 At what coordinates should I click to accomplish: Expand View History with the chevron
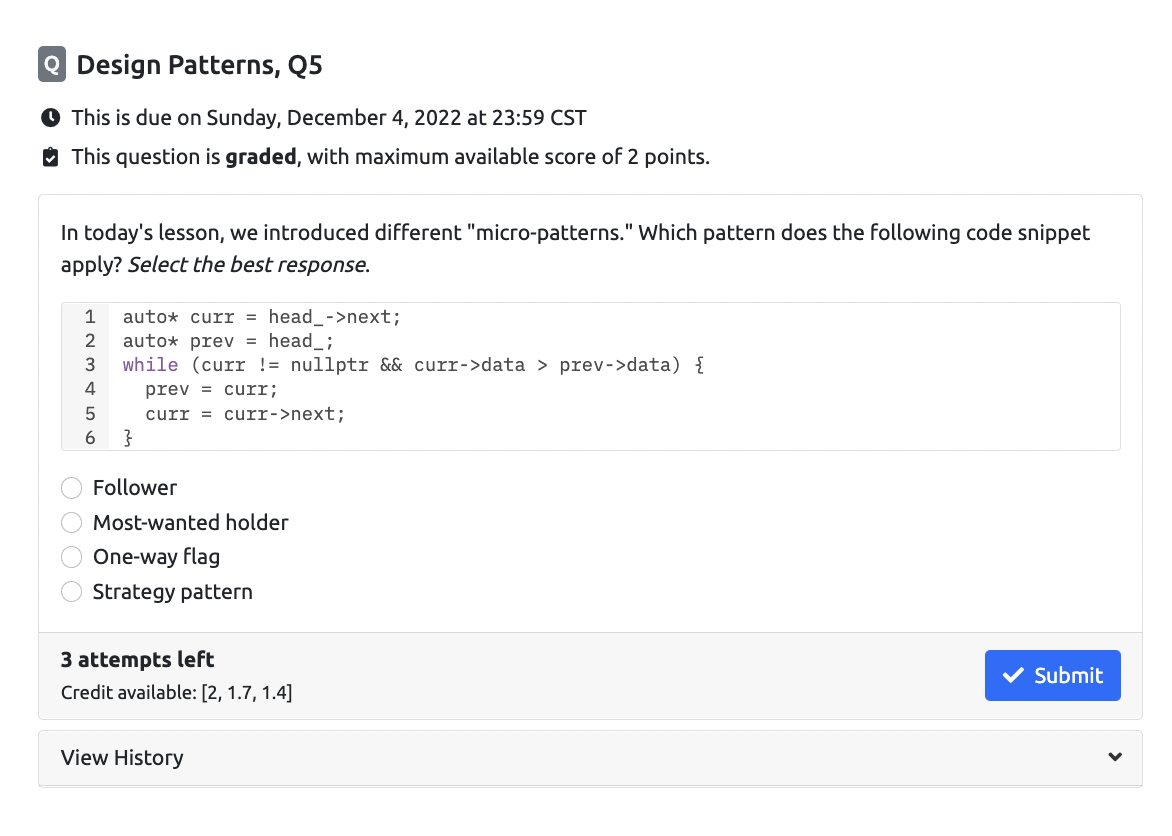(x=1114, y=757)
